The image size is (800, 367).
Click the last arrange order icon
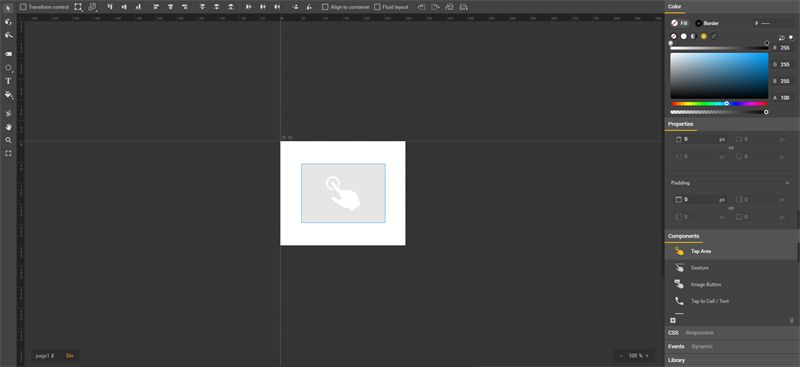463,7
